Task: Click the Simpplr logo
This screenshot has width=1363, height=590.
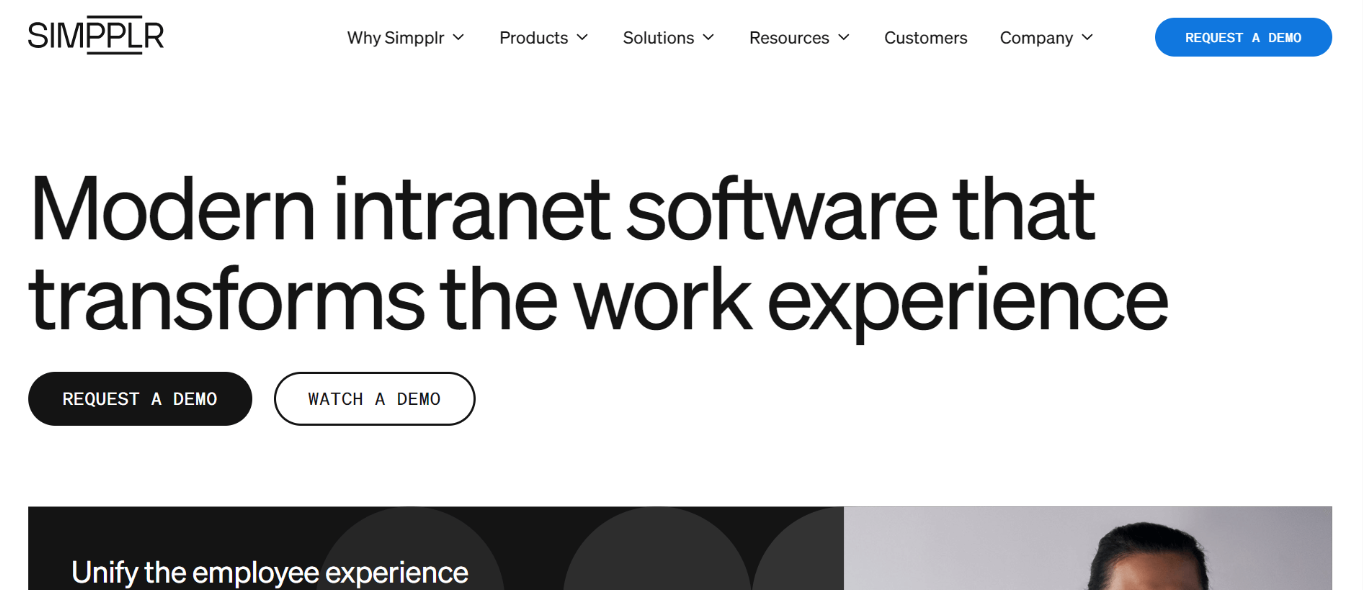Action: click(96, 36)
